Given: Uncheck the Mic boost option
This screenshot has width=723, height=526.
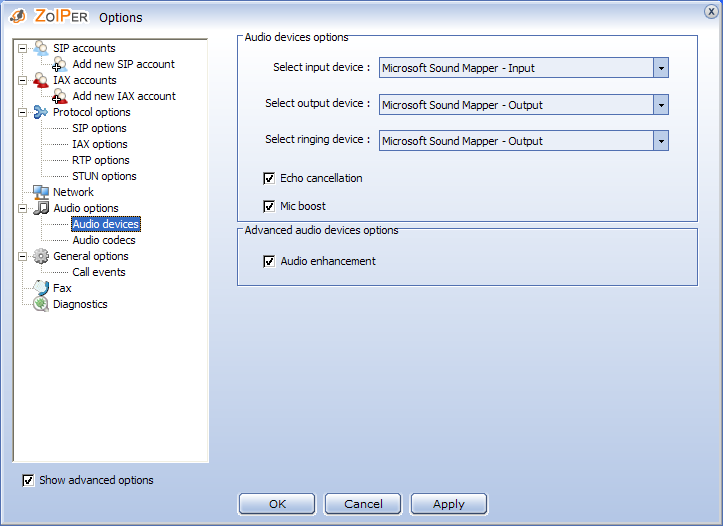Looking at the screenshot, I should (269, 206).
